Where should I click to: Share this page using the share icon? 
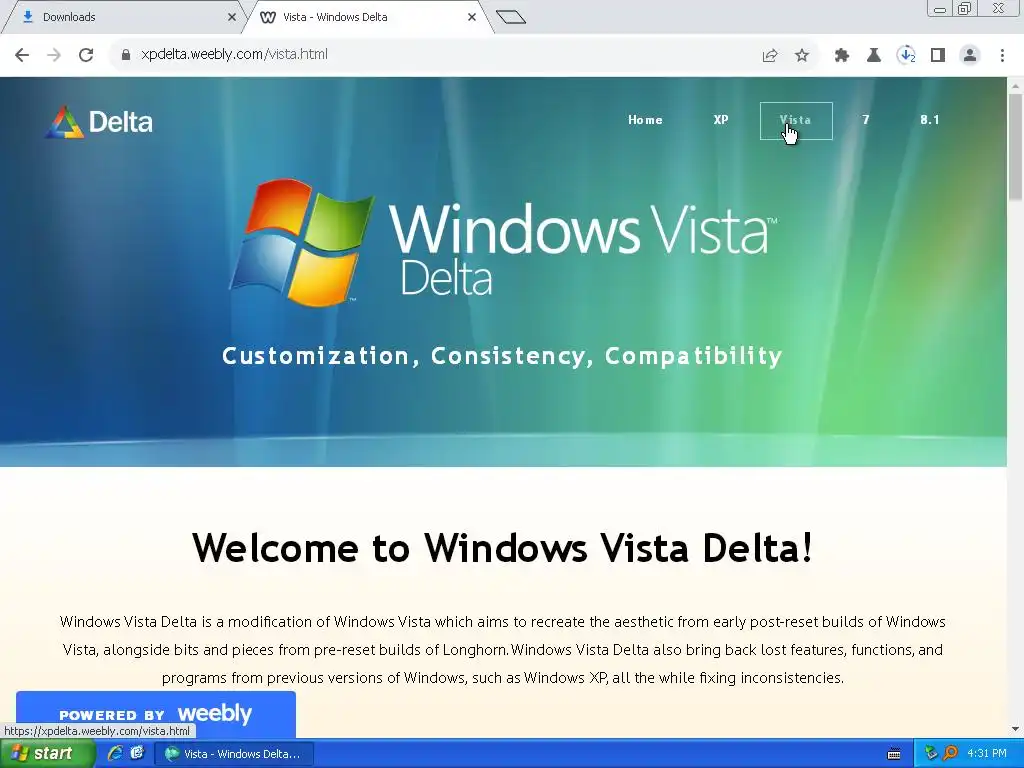[x=770, y=56]
